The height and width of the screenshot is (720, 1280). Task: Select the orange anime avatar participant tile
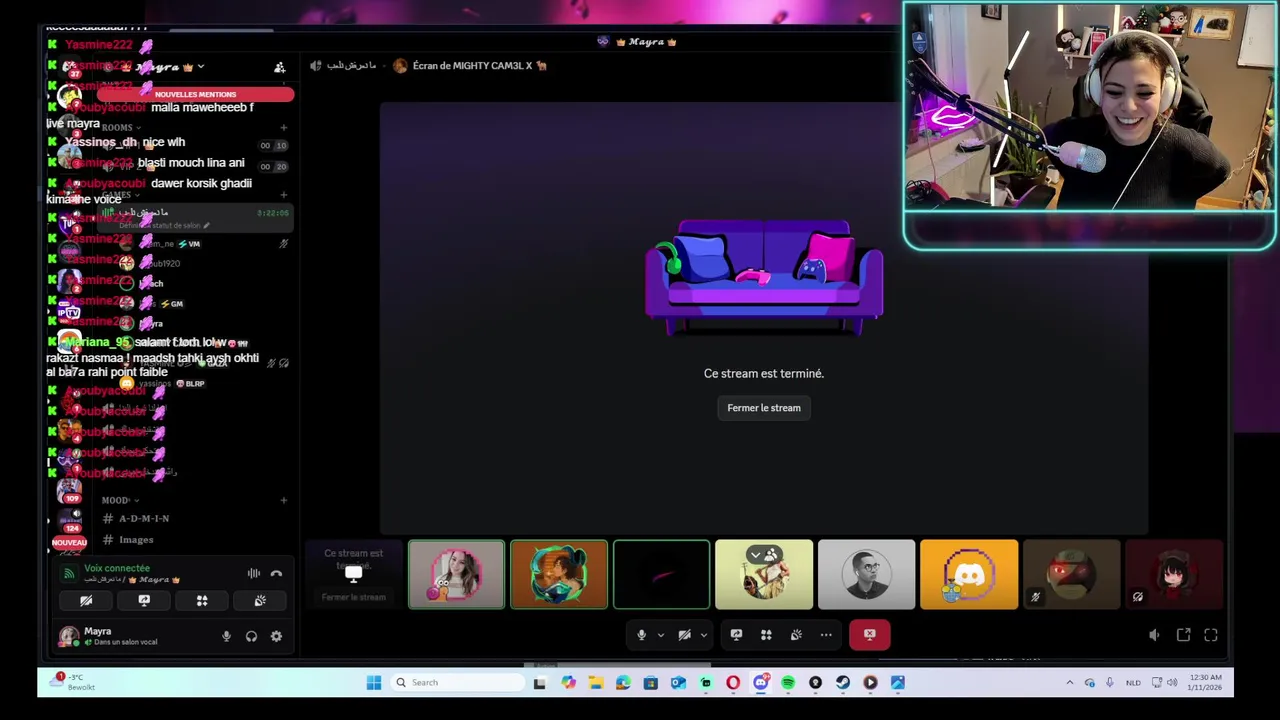click(x=559, y=574)
